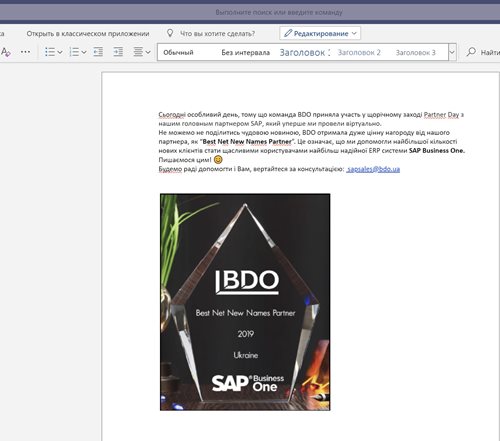Expand paragraph alignment dropdown arrow
This screenshot has width=500, height=441.
148,52
